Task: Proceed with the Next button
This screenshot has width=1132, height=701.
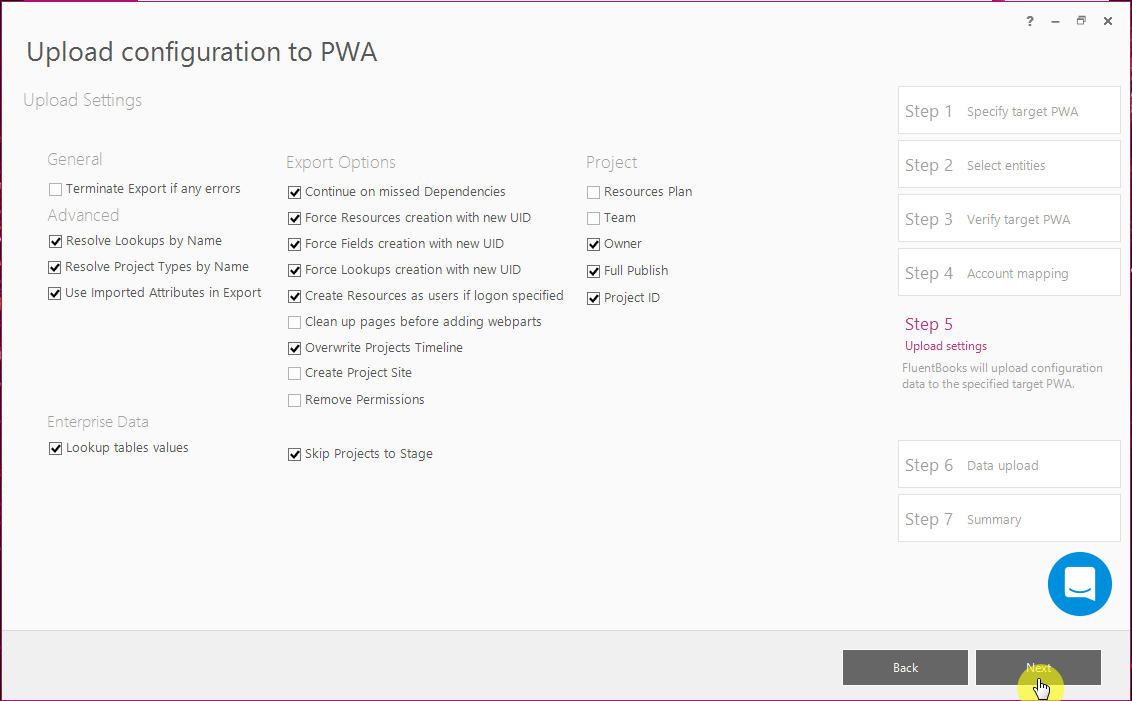Action: pyautogui.click(x=1037, y=667)
